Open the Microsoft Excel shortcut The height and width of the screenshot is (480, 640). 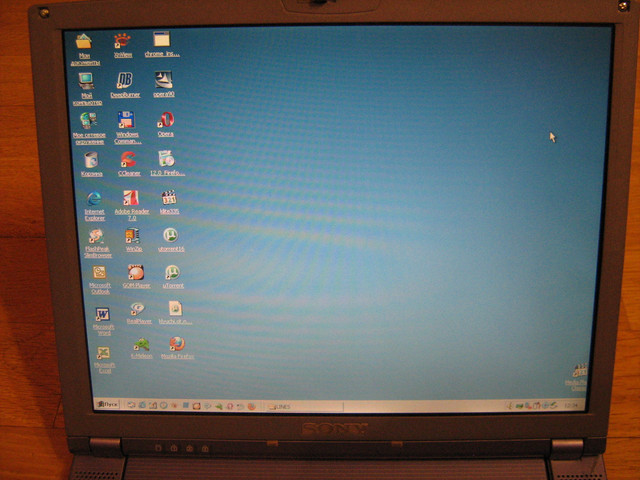[104, 353]
